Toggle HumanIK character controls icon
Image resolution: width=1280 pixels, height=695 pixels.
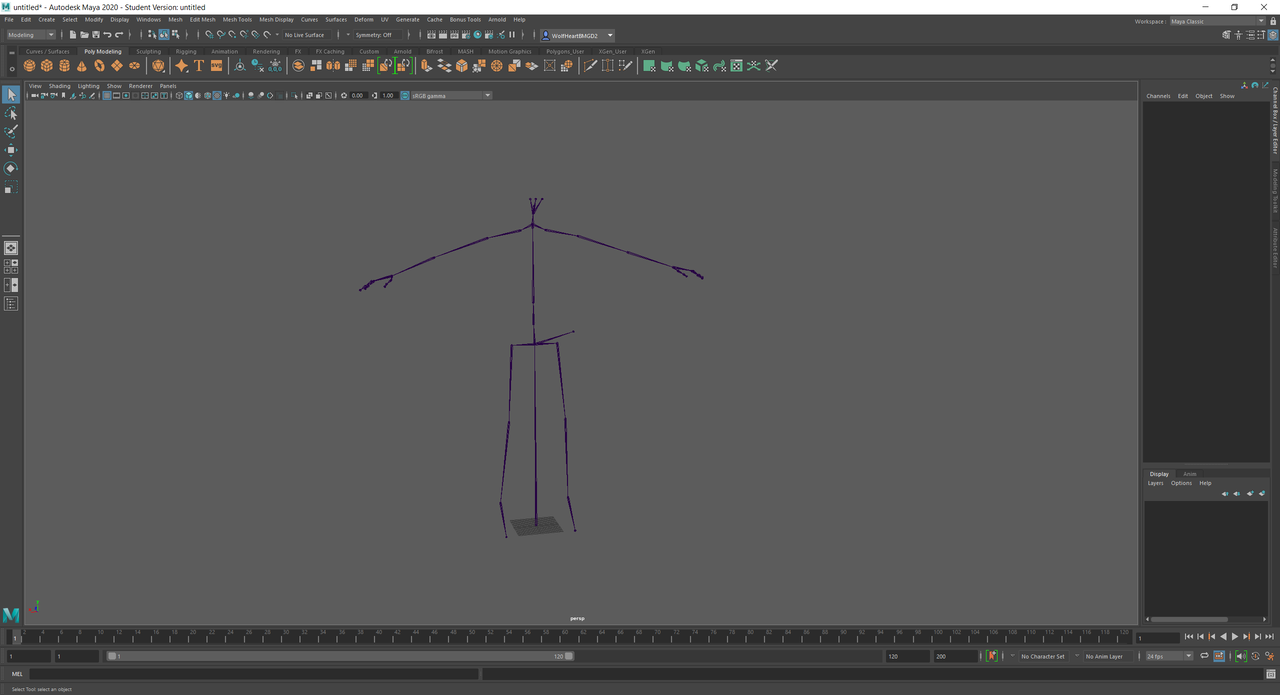point(1238,35)
